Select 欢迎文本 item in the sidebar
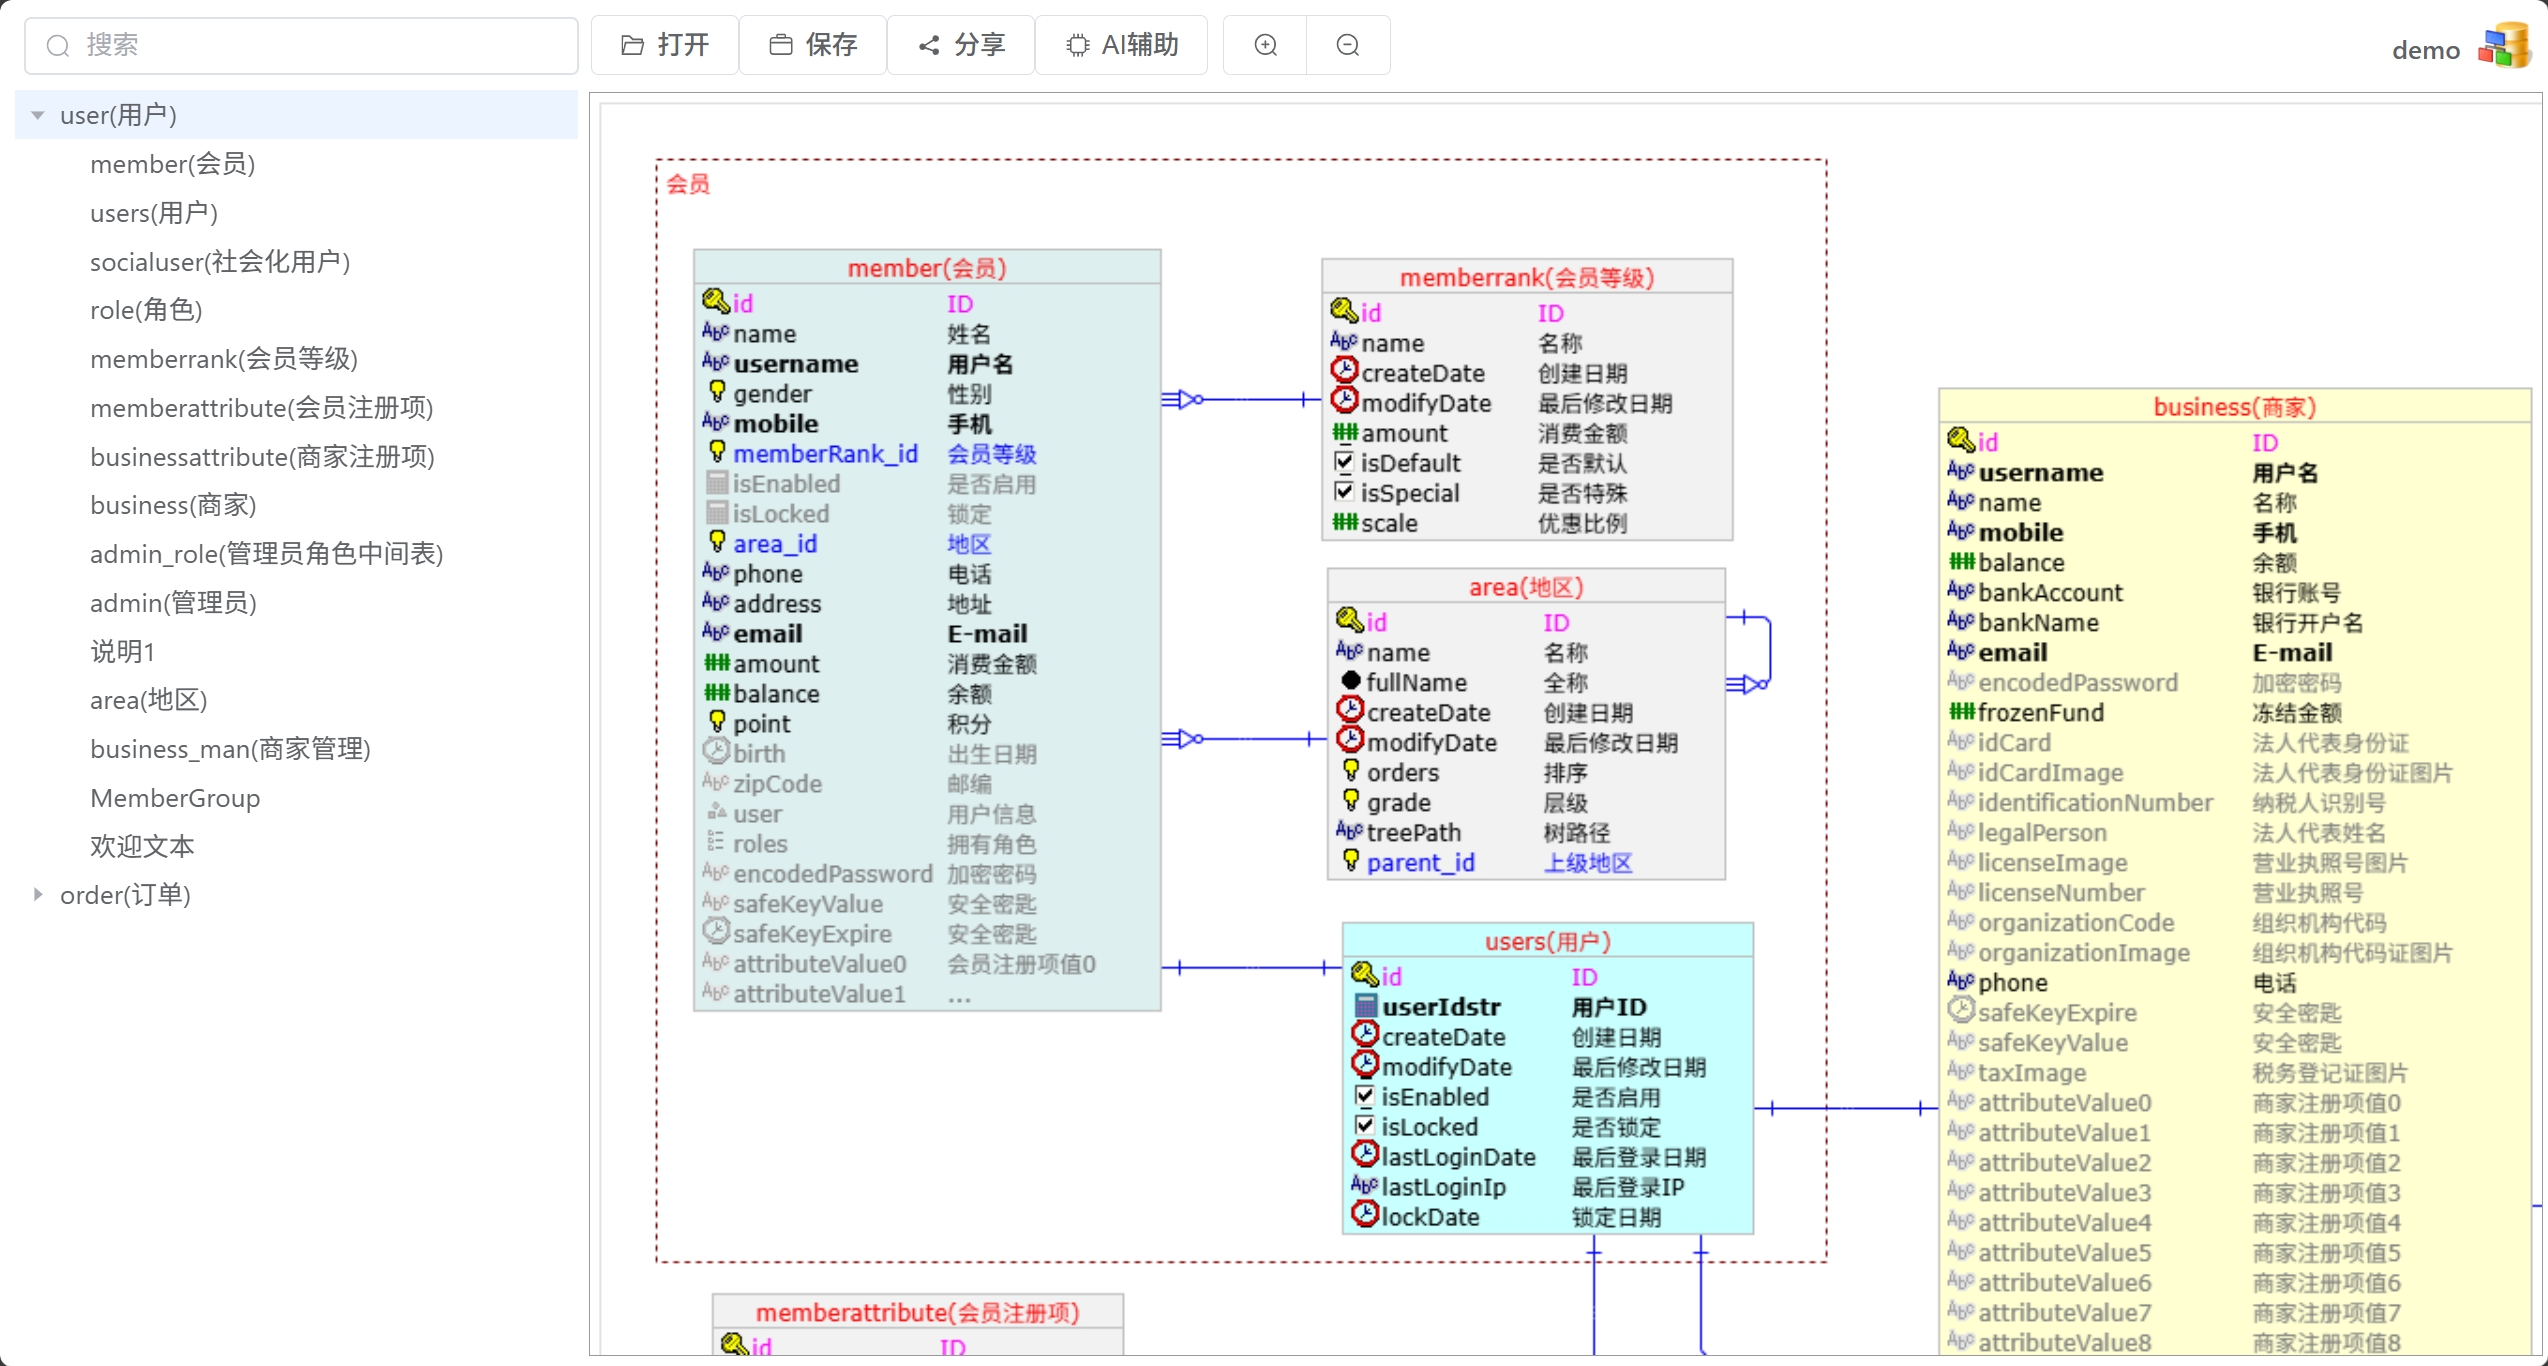The height and width of the screenshot is (1366, 2548). point(142,846)
